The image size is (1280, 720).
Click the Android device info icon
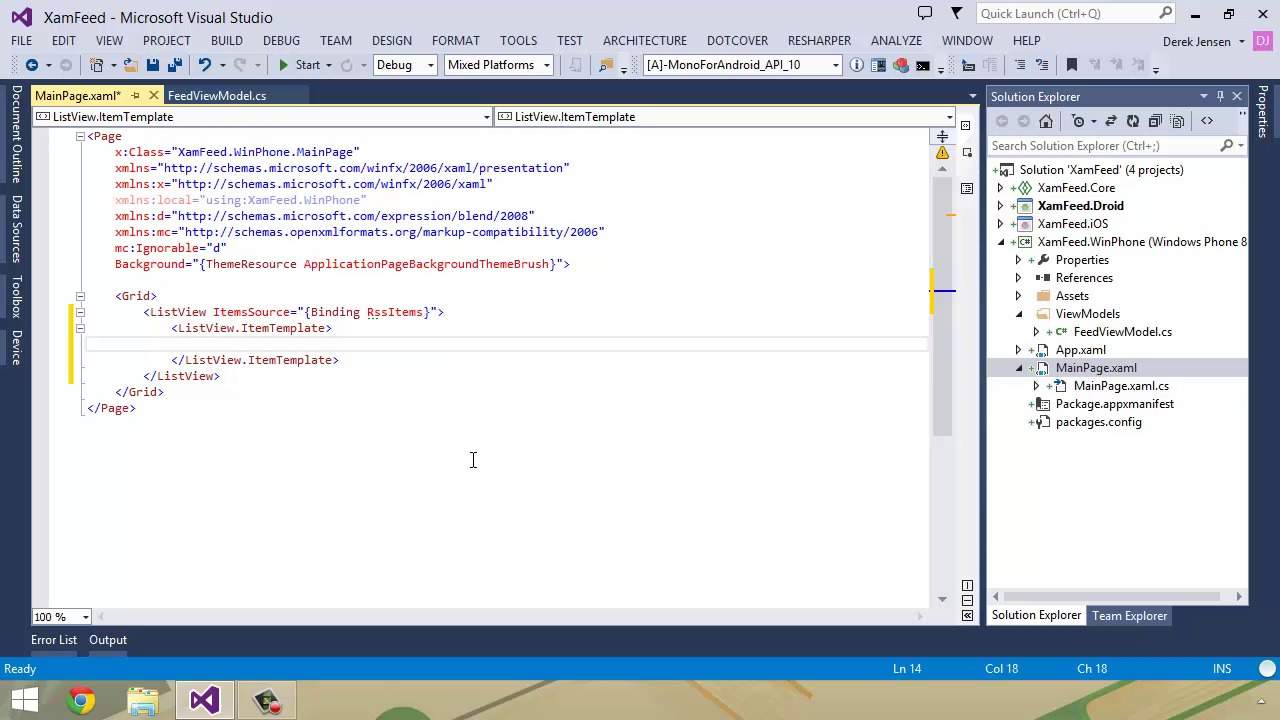tap(857, 65)
